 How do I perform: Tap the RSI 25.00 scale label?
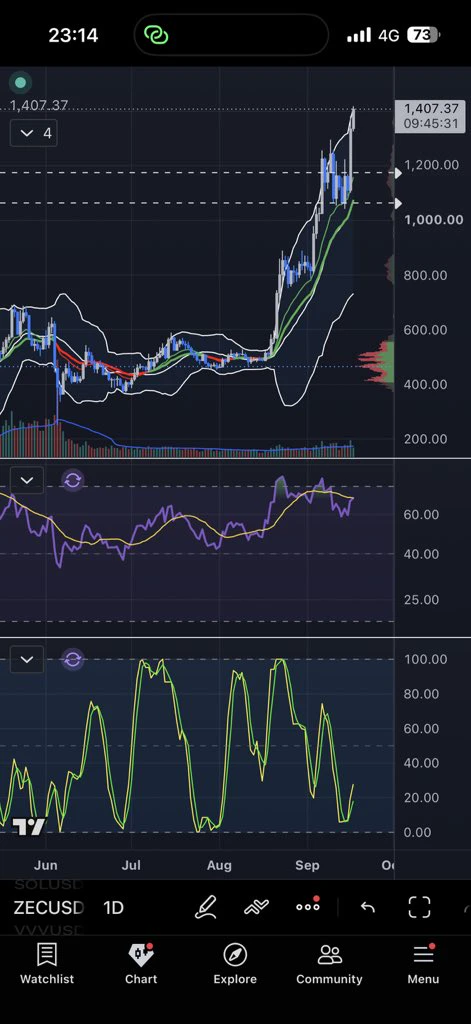click(x=421, y=600)
